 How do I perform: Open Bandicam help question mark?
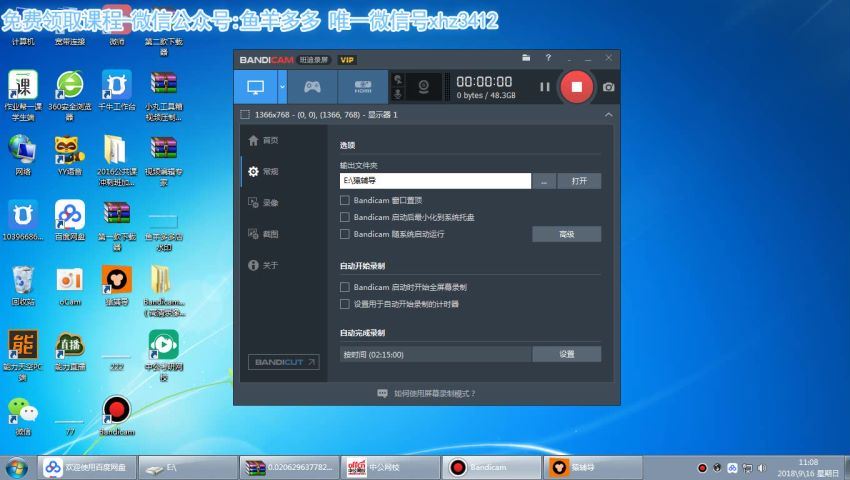[548, 57]
